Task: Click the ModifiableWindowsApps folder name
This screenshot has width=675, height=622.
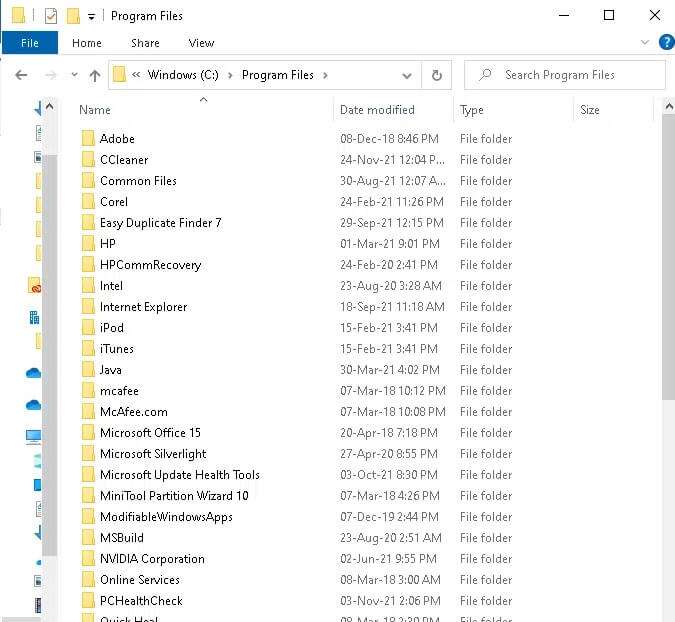Action: click(x=166, y=517)
